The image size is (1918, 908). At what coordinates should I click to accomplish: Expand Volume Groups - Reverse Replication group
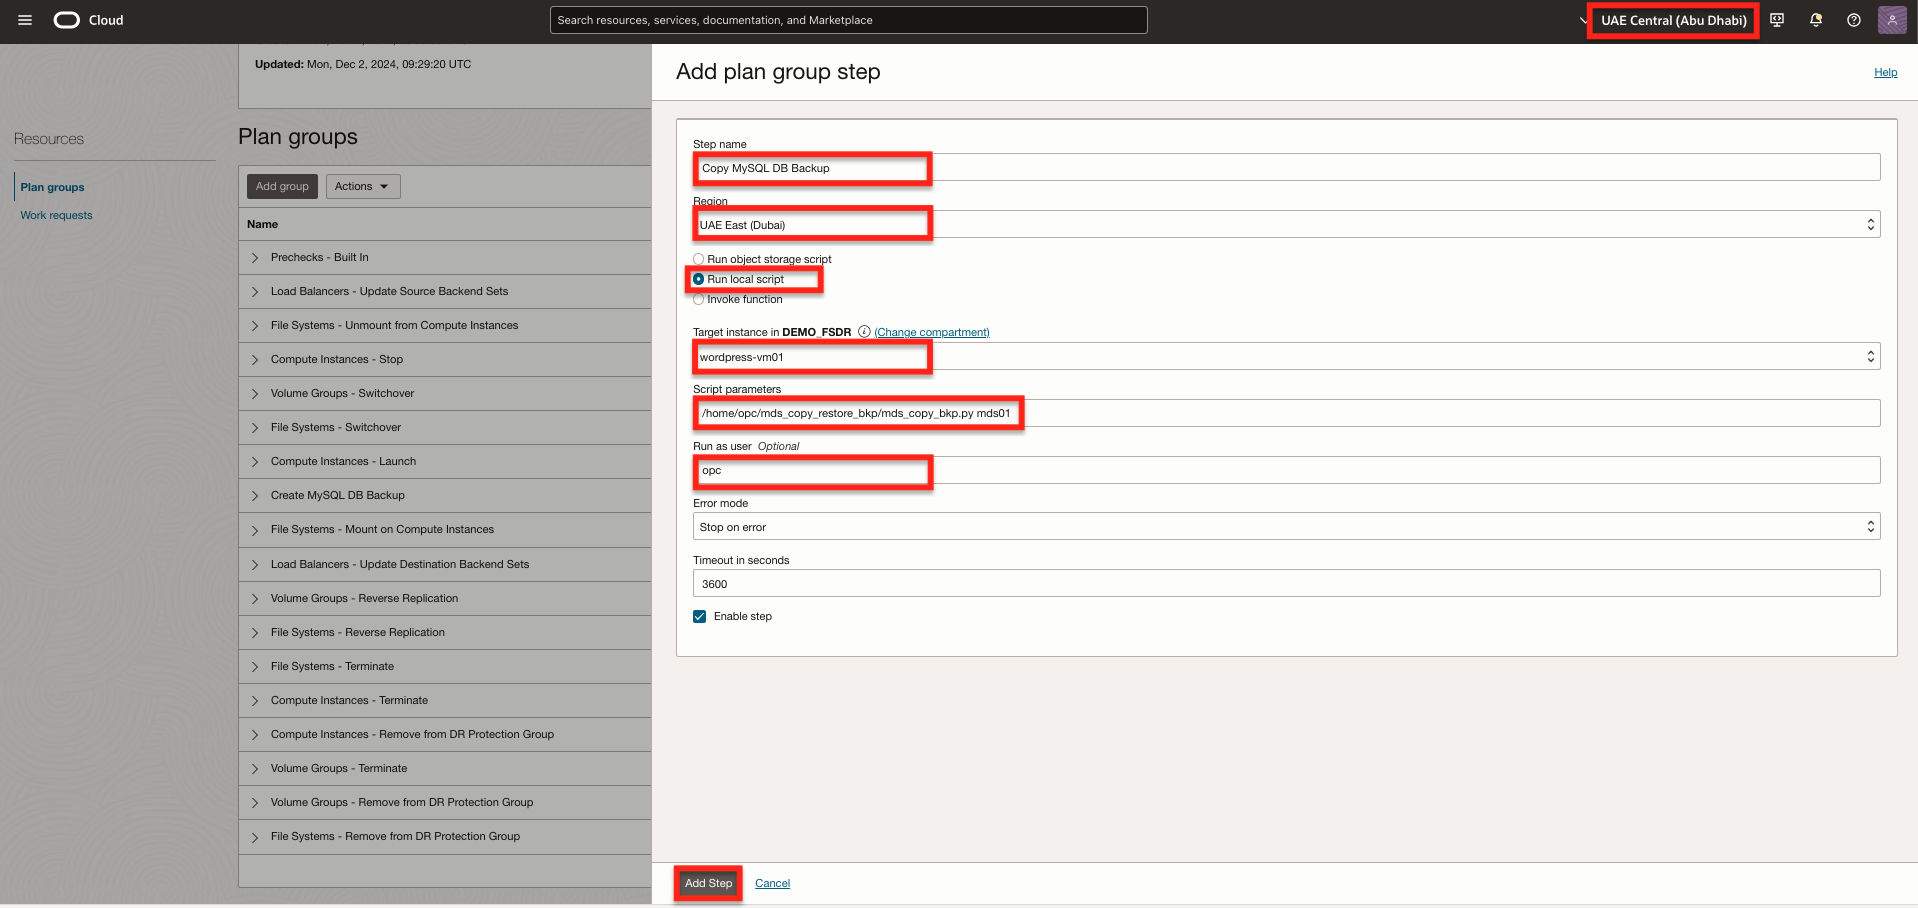tap(255, 599)
